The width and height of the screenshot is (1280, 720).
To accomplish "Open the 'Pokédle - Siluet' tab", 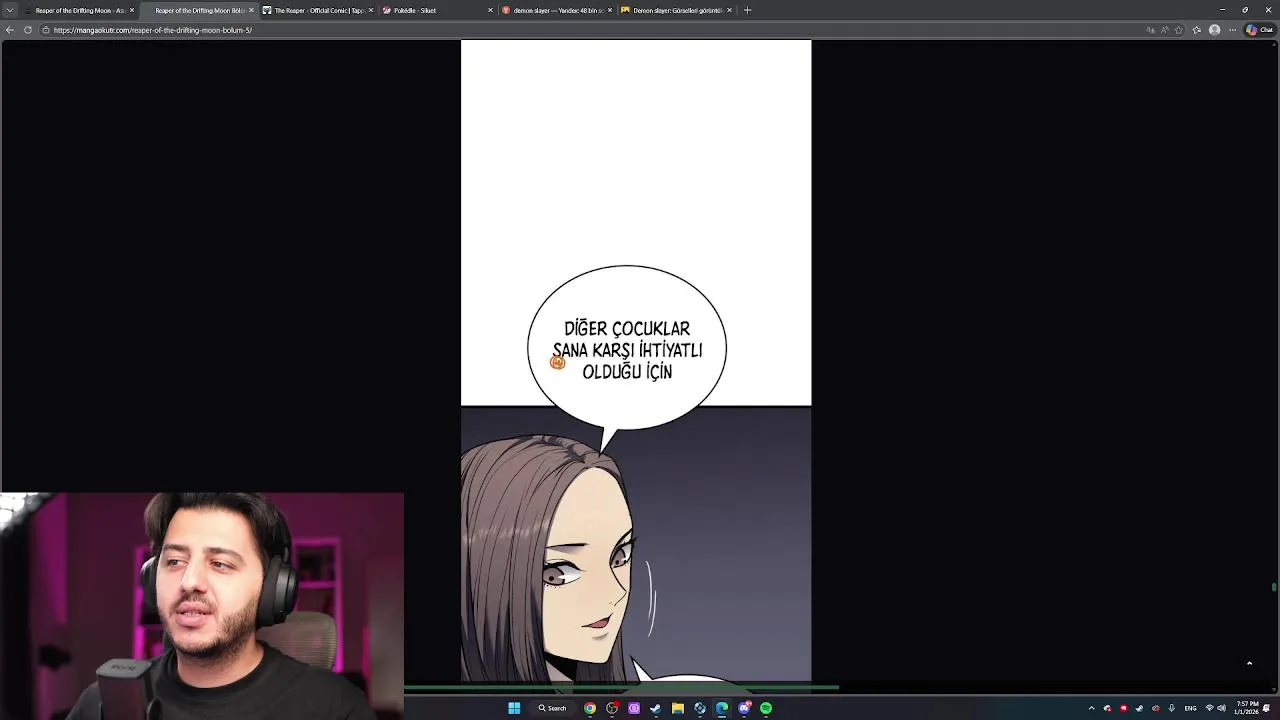I will click(x=438, y=10).
